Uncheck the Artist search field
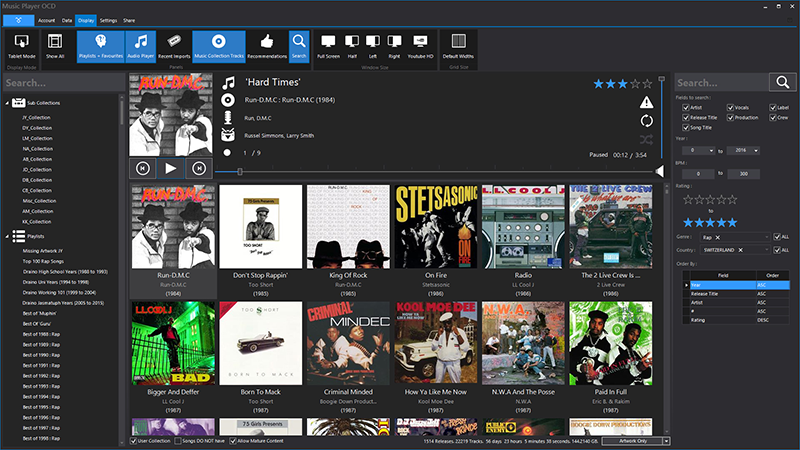 pyautogui.click(x=686, y=108)
